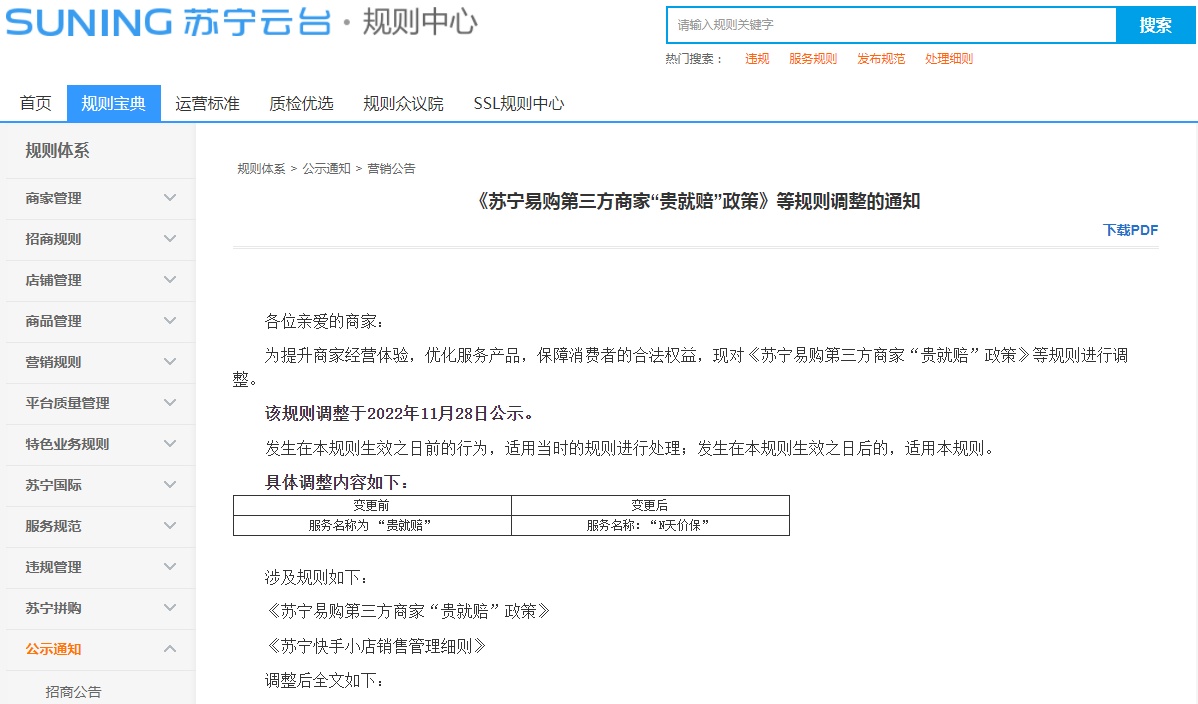This screenshot has width=1198, height=704.
Task: Open 营销规则 in the sidebar
Action: (x=53, y=362)
